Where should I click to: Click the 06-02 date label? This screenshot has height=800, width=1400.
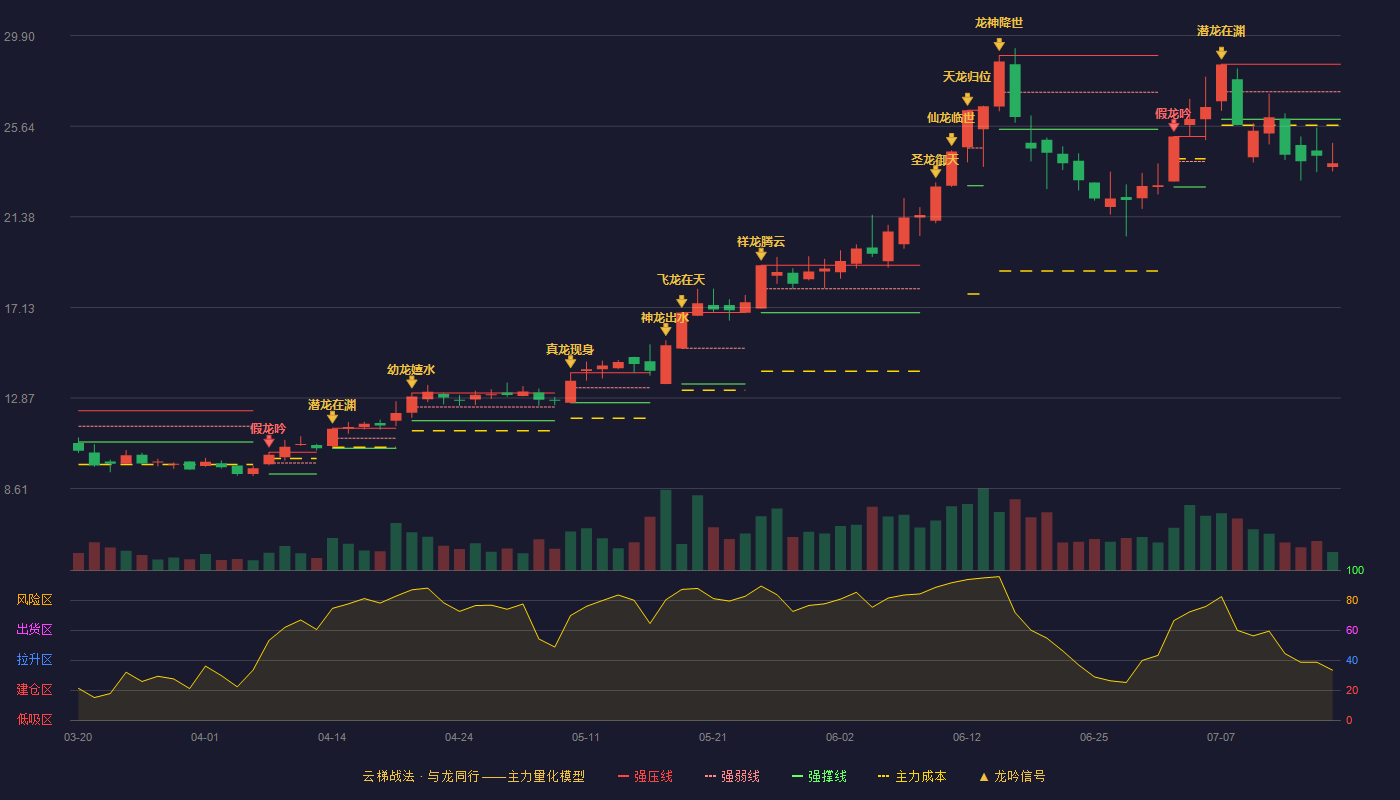tap(840, 737)
